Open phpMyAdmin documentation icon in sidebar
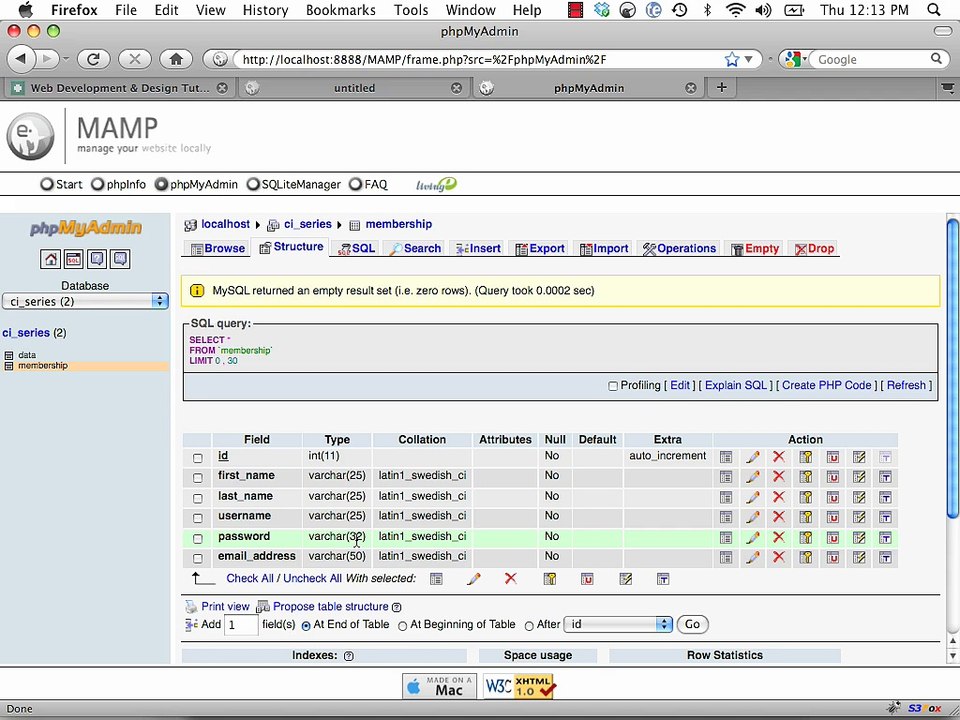960x720 pixels. pos(97,259)
